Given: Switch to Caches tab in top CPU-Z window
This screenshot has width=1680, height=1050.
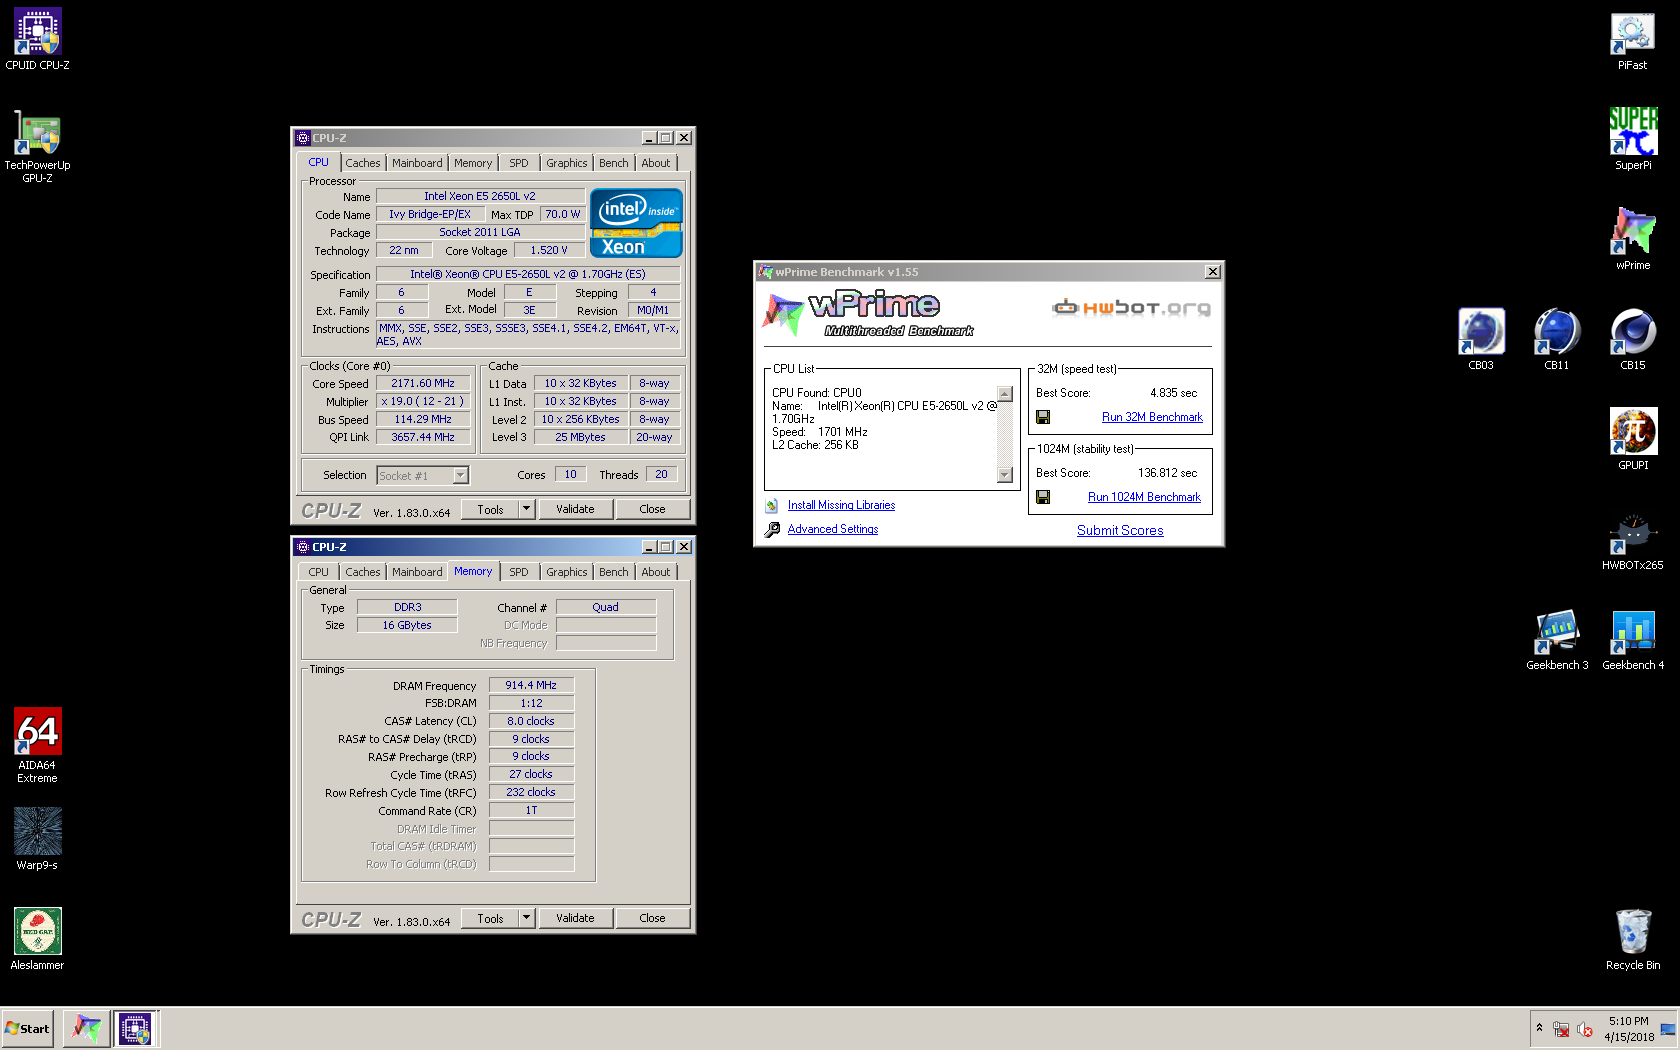Looking at the screenshot, I should tap(363, 163).
